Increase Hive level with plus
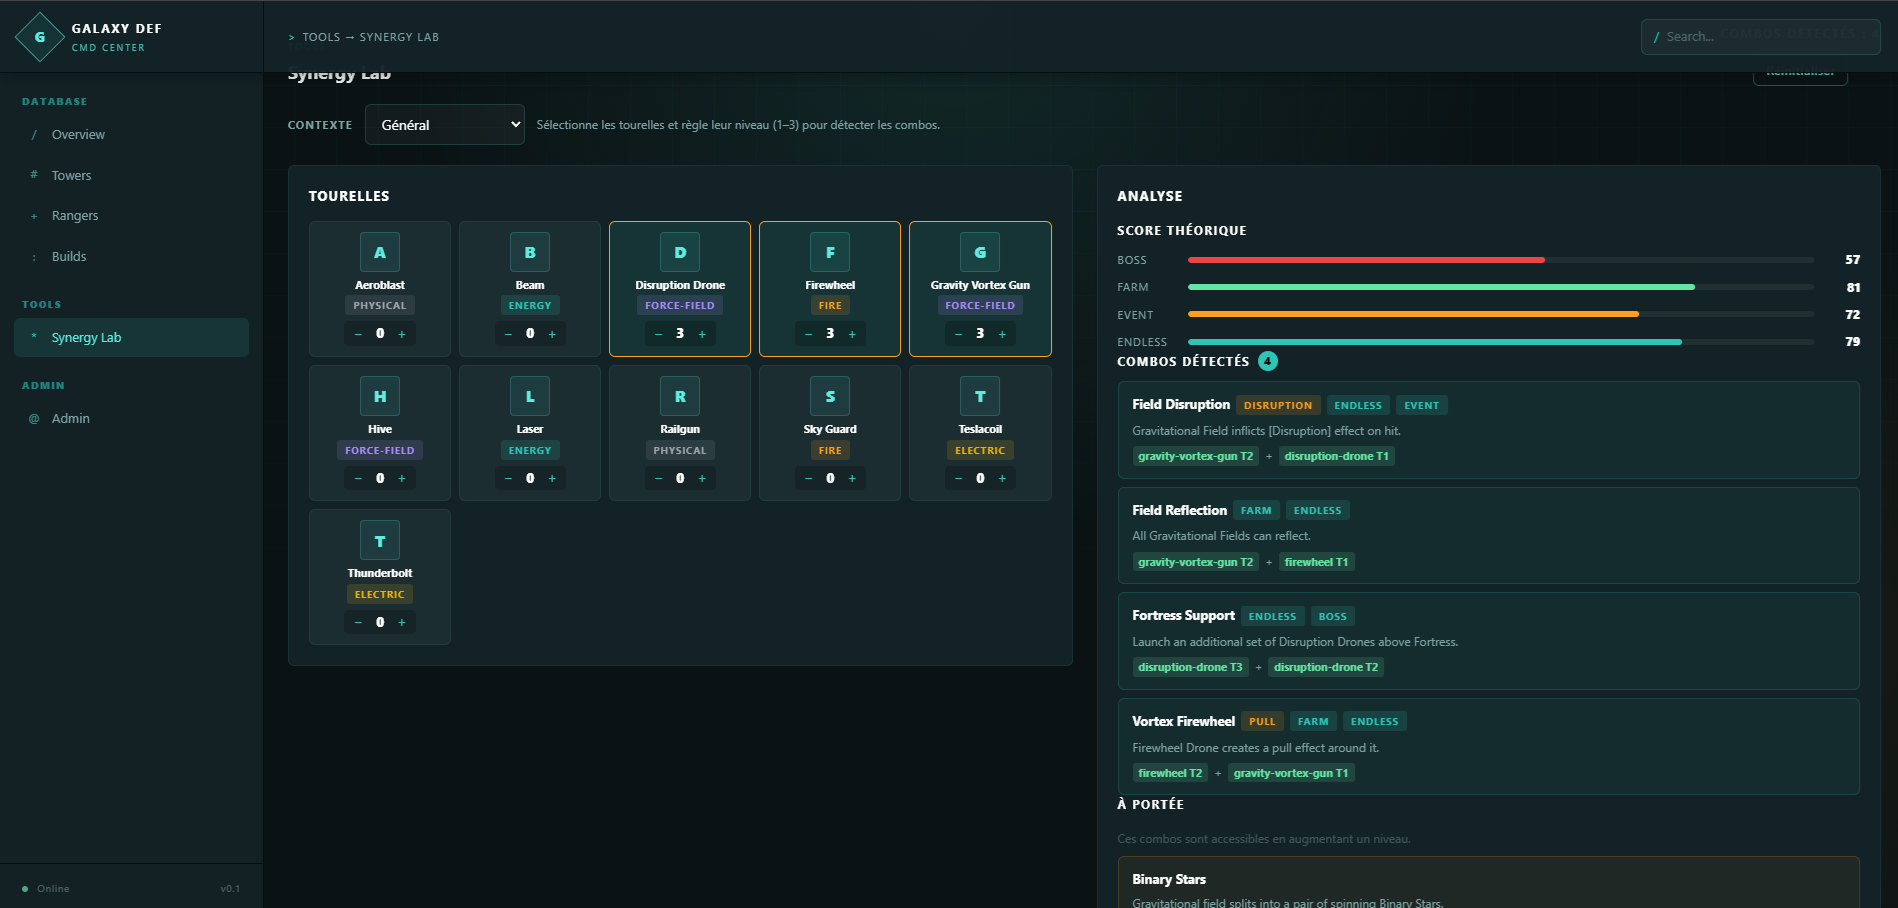The image size is (1898, 908). point(402,478)
